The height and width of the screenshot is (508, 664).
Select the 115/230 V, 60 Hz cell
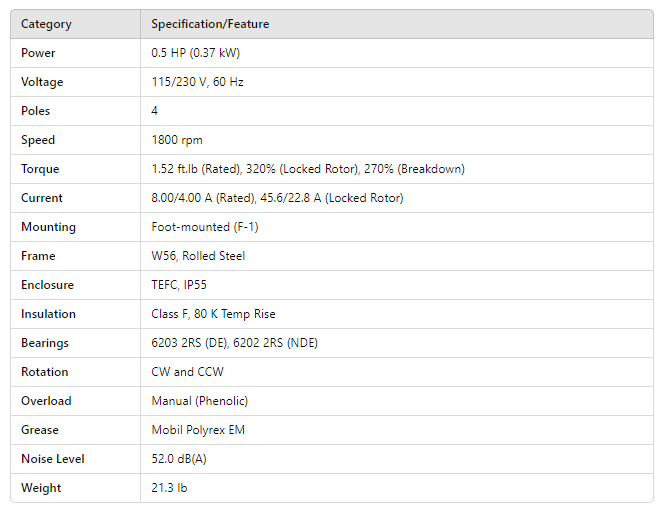click(197, 82)
